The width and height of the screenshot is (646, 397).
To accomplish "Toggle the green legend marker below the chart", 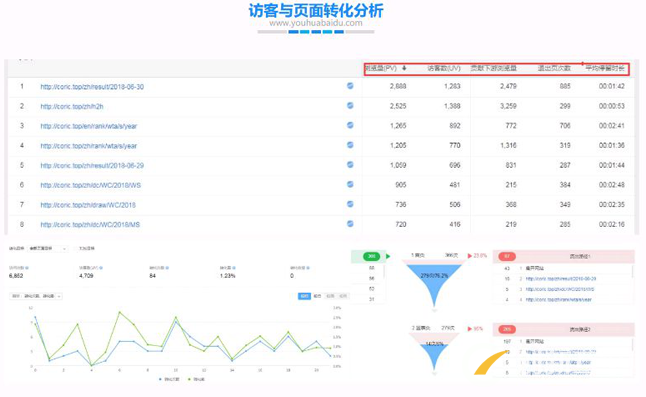I will (x=190, y=379).
